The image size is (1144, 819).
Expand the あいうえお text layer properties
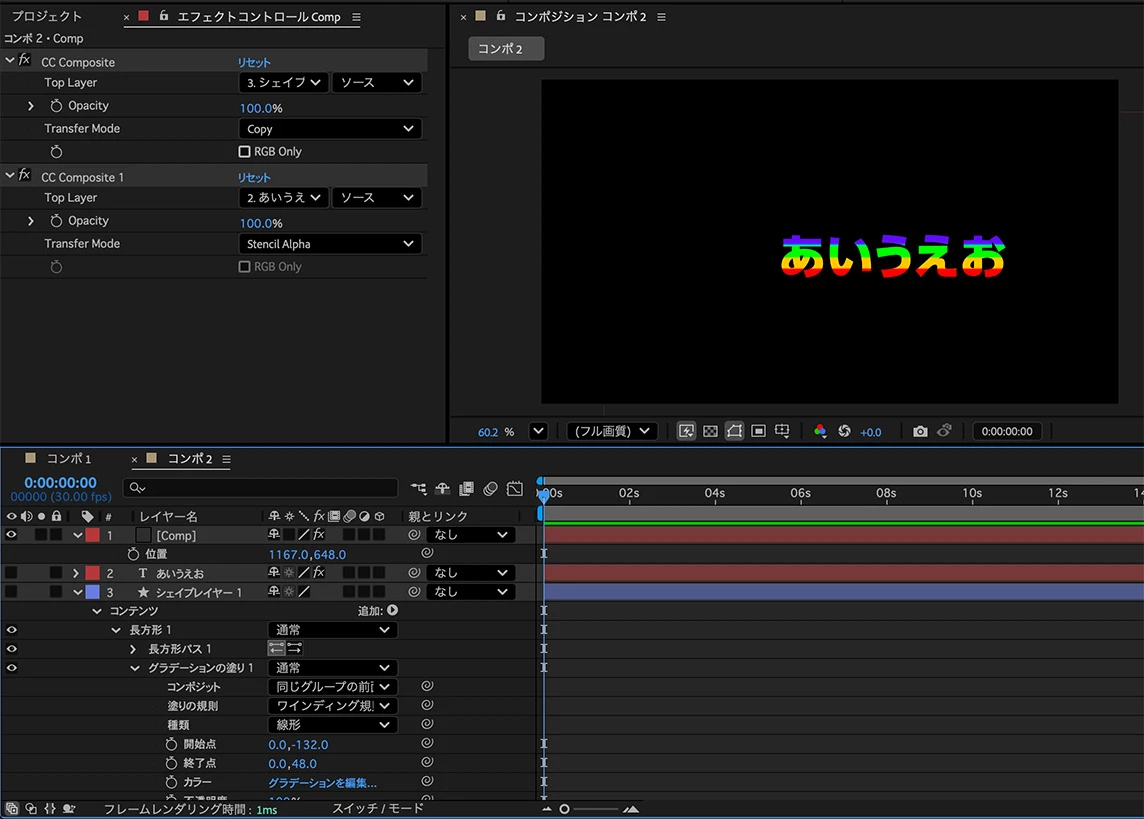(75, 573)
